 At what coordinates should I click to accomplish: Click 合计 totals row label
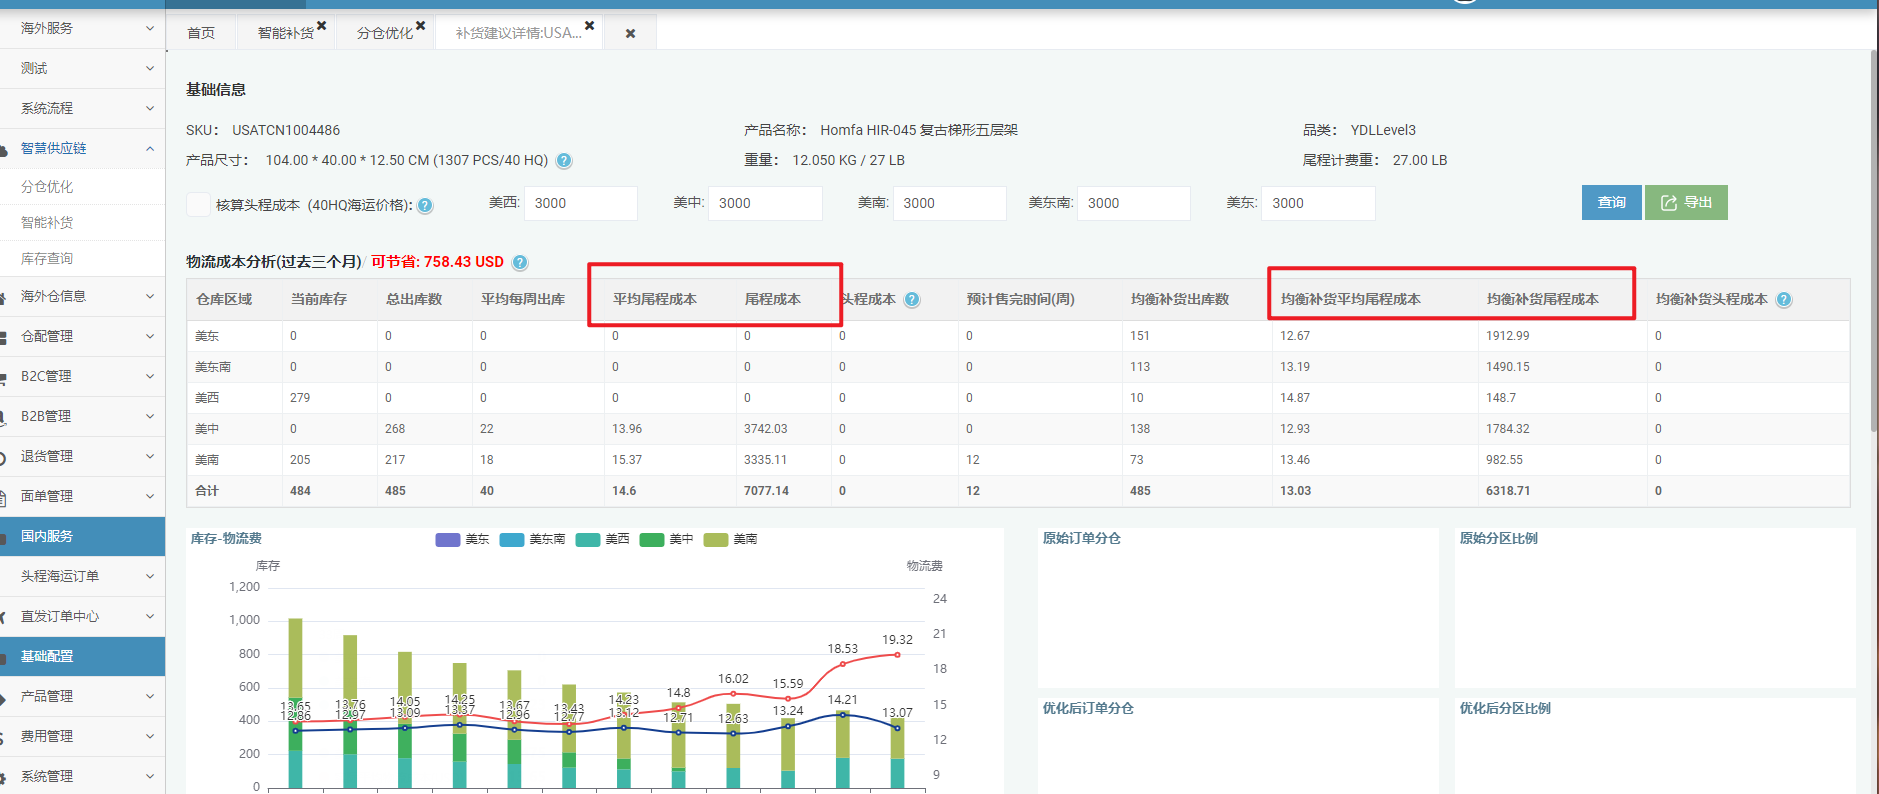pyautogui.click(x=207, y=491)
